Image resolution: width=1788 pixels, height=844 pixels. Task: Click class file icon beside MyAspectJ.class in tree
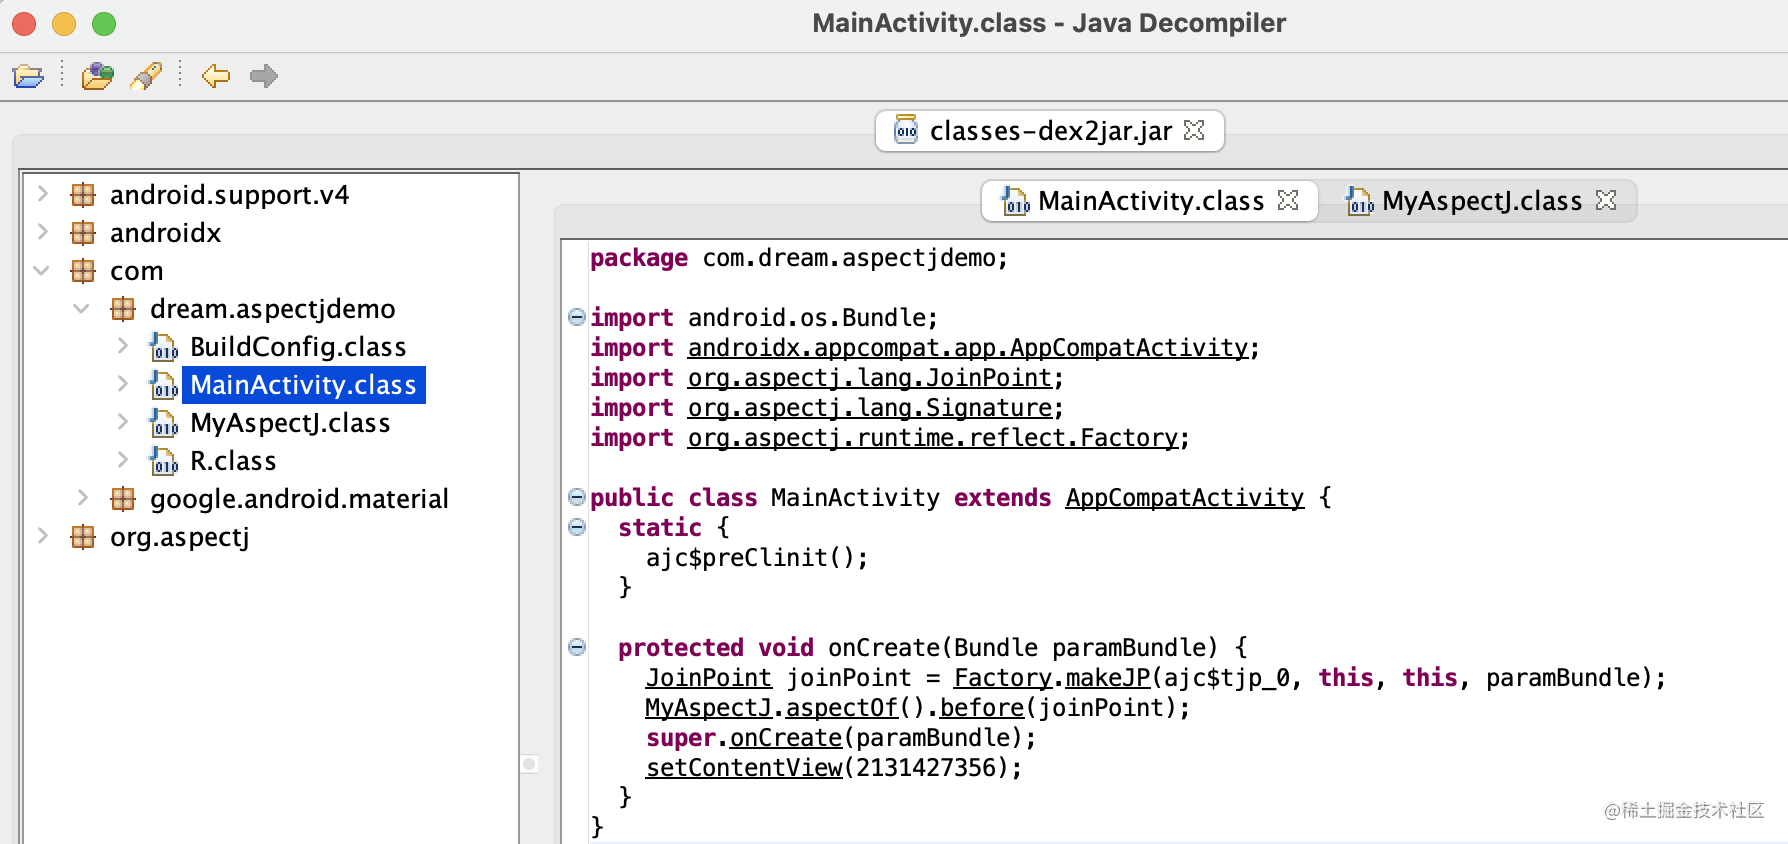(x=163, y=423)
